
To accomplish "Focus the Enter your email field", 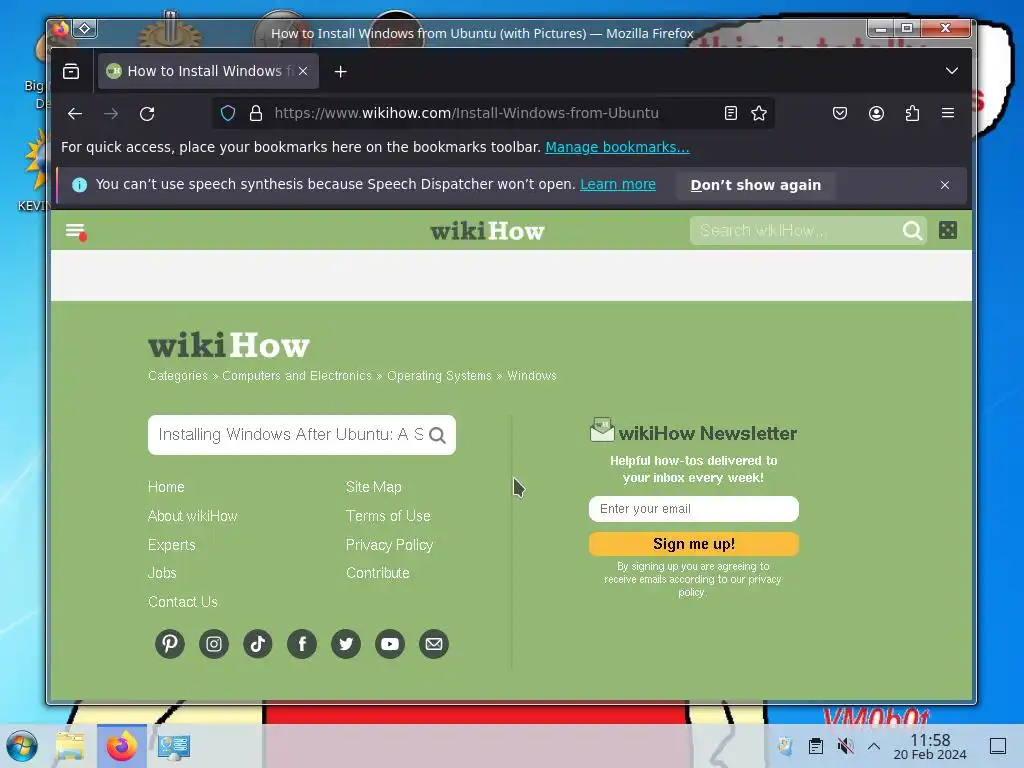I will 694,509.
